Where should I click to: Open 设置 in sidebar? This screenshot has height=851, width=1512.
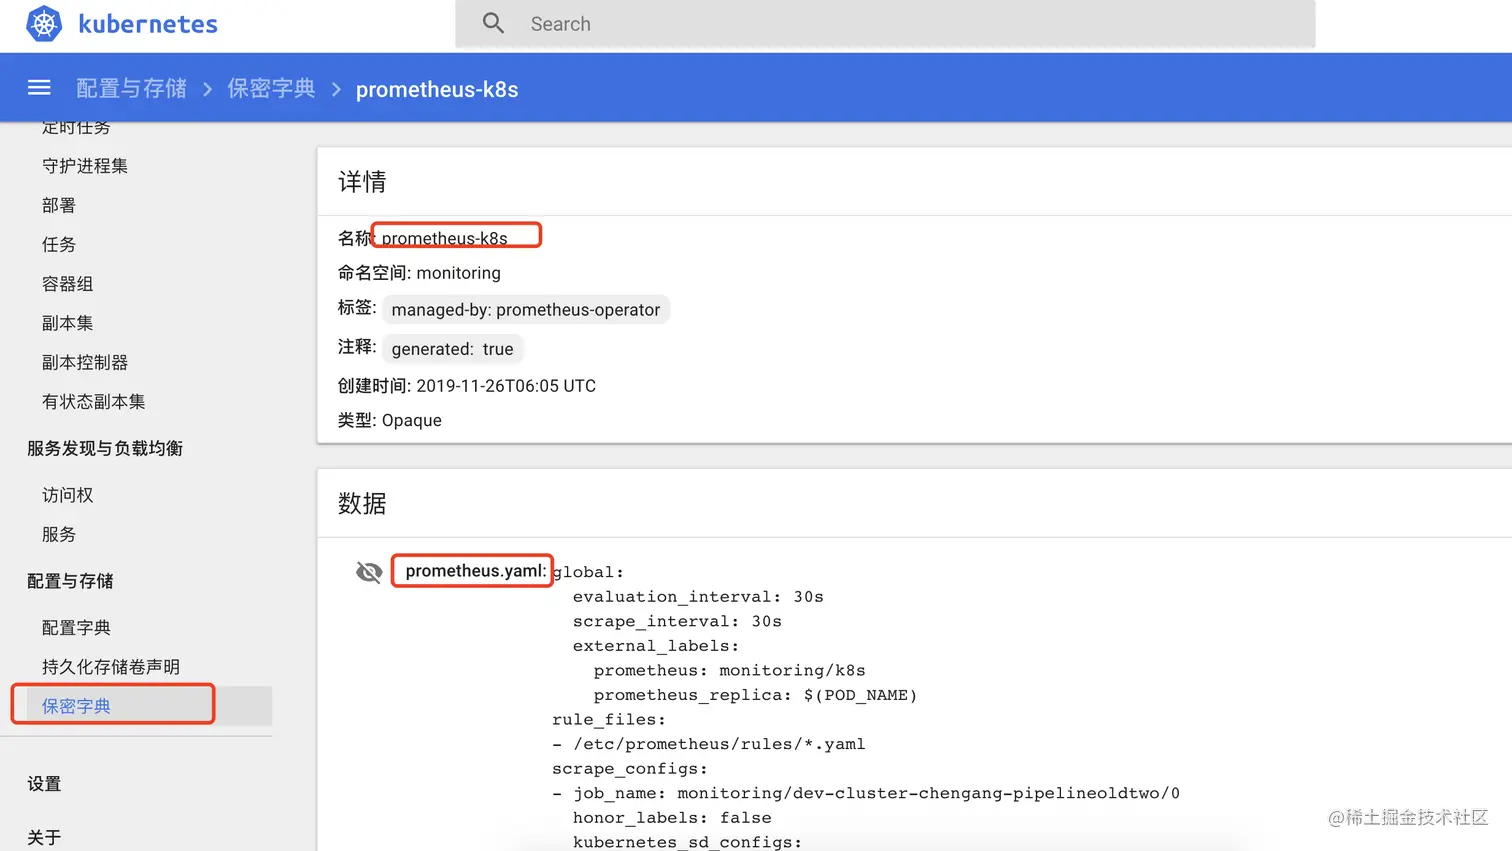tap(44, 784)
